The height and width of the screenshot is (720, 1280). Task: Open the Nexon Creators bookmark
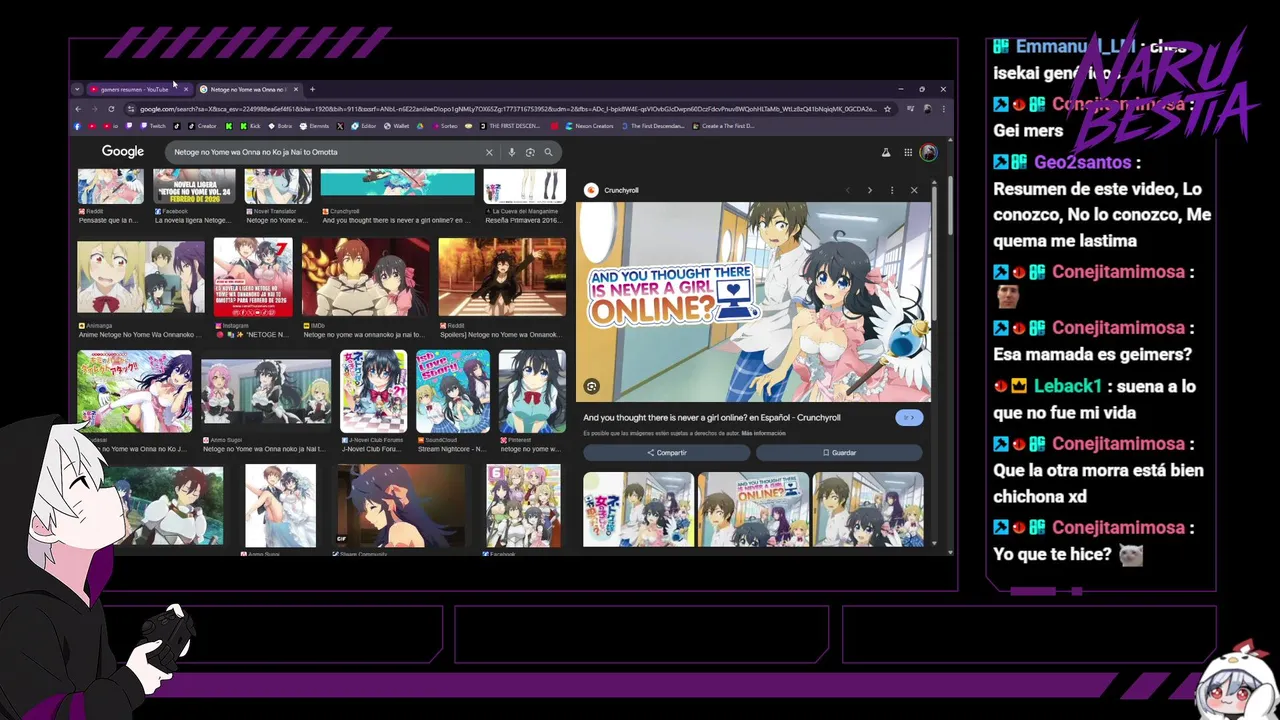pos(589,126)
